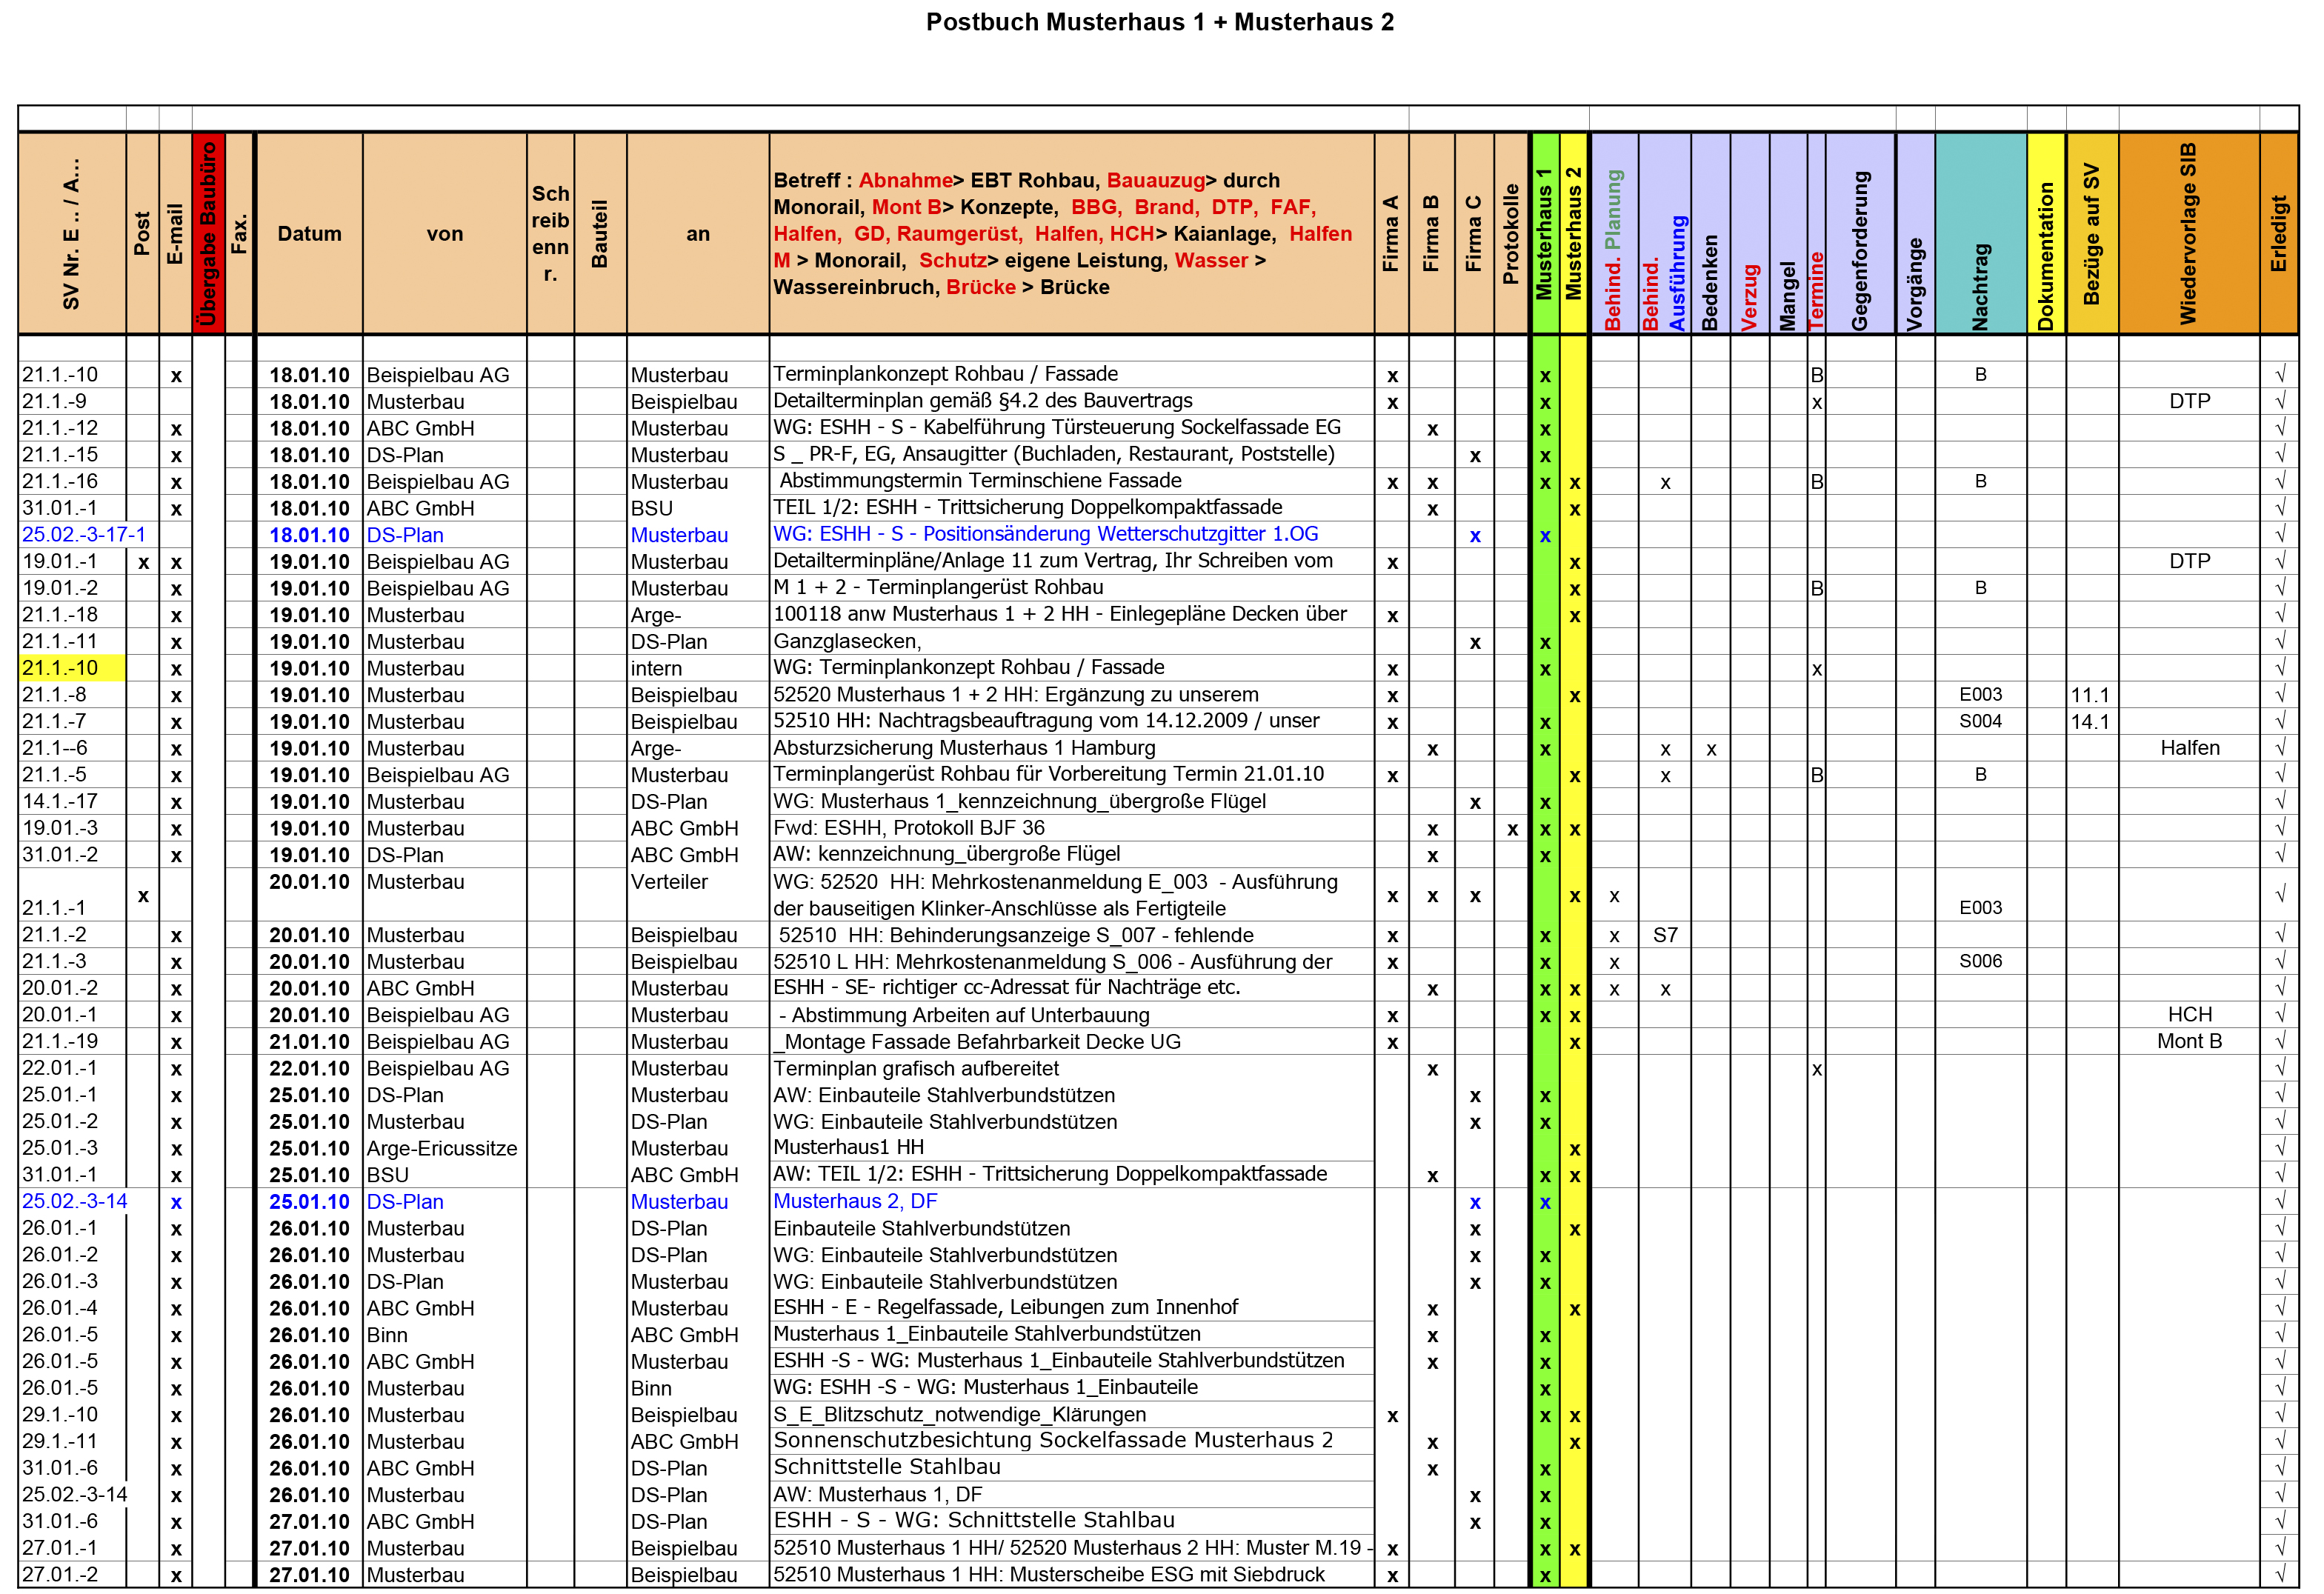Select the 'SV Nr. E.. / A...' column header
The image size is (2324, 1594).
pos(72,233)
